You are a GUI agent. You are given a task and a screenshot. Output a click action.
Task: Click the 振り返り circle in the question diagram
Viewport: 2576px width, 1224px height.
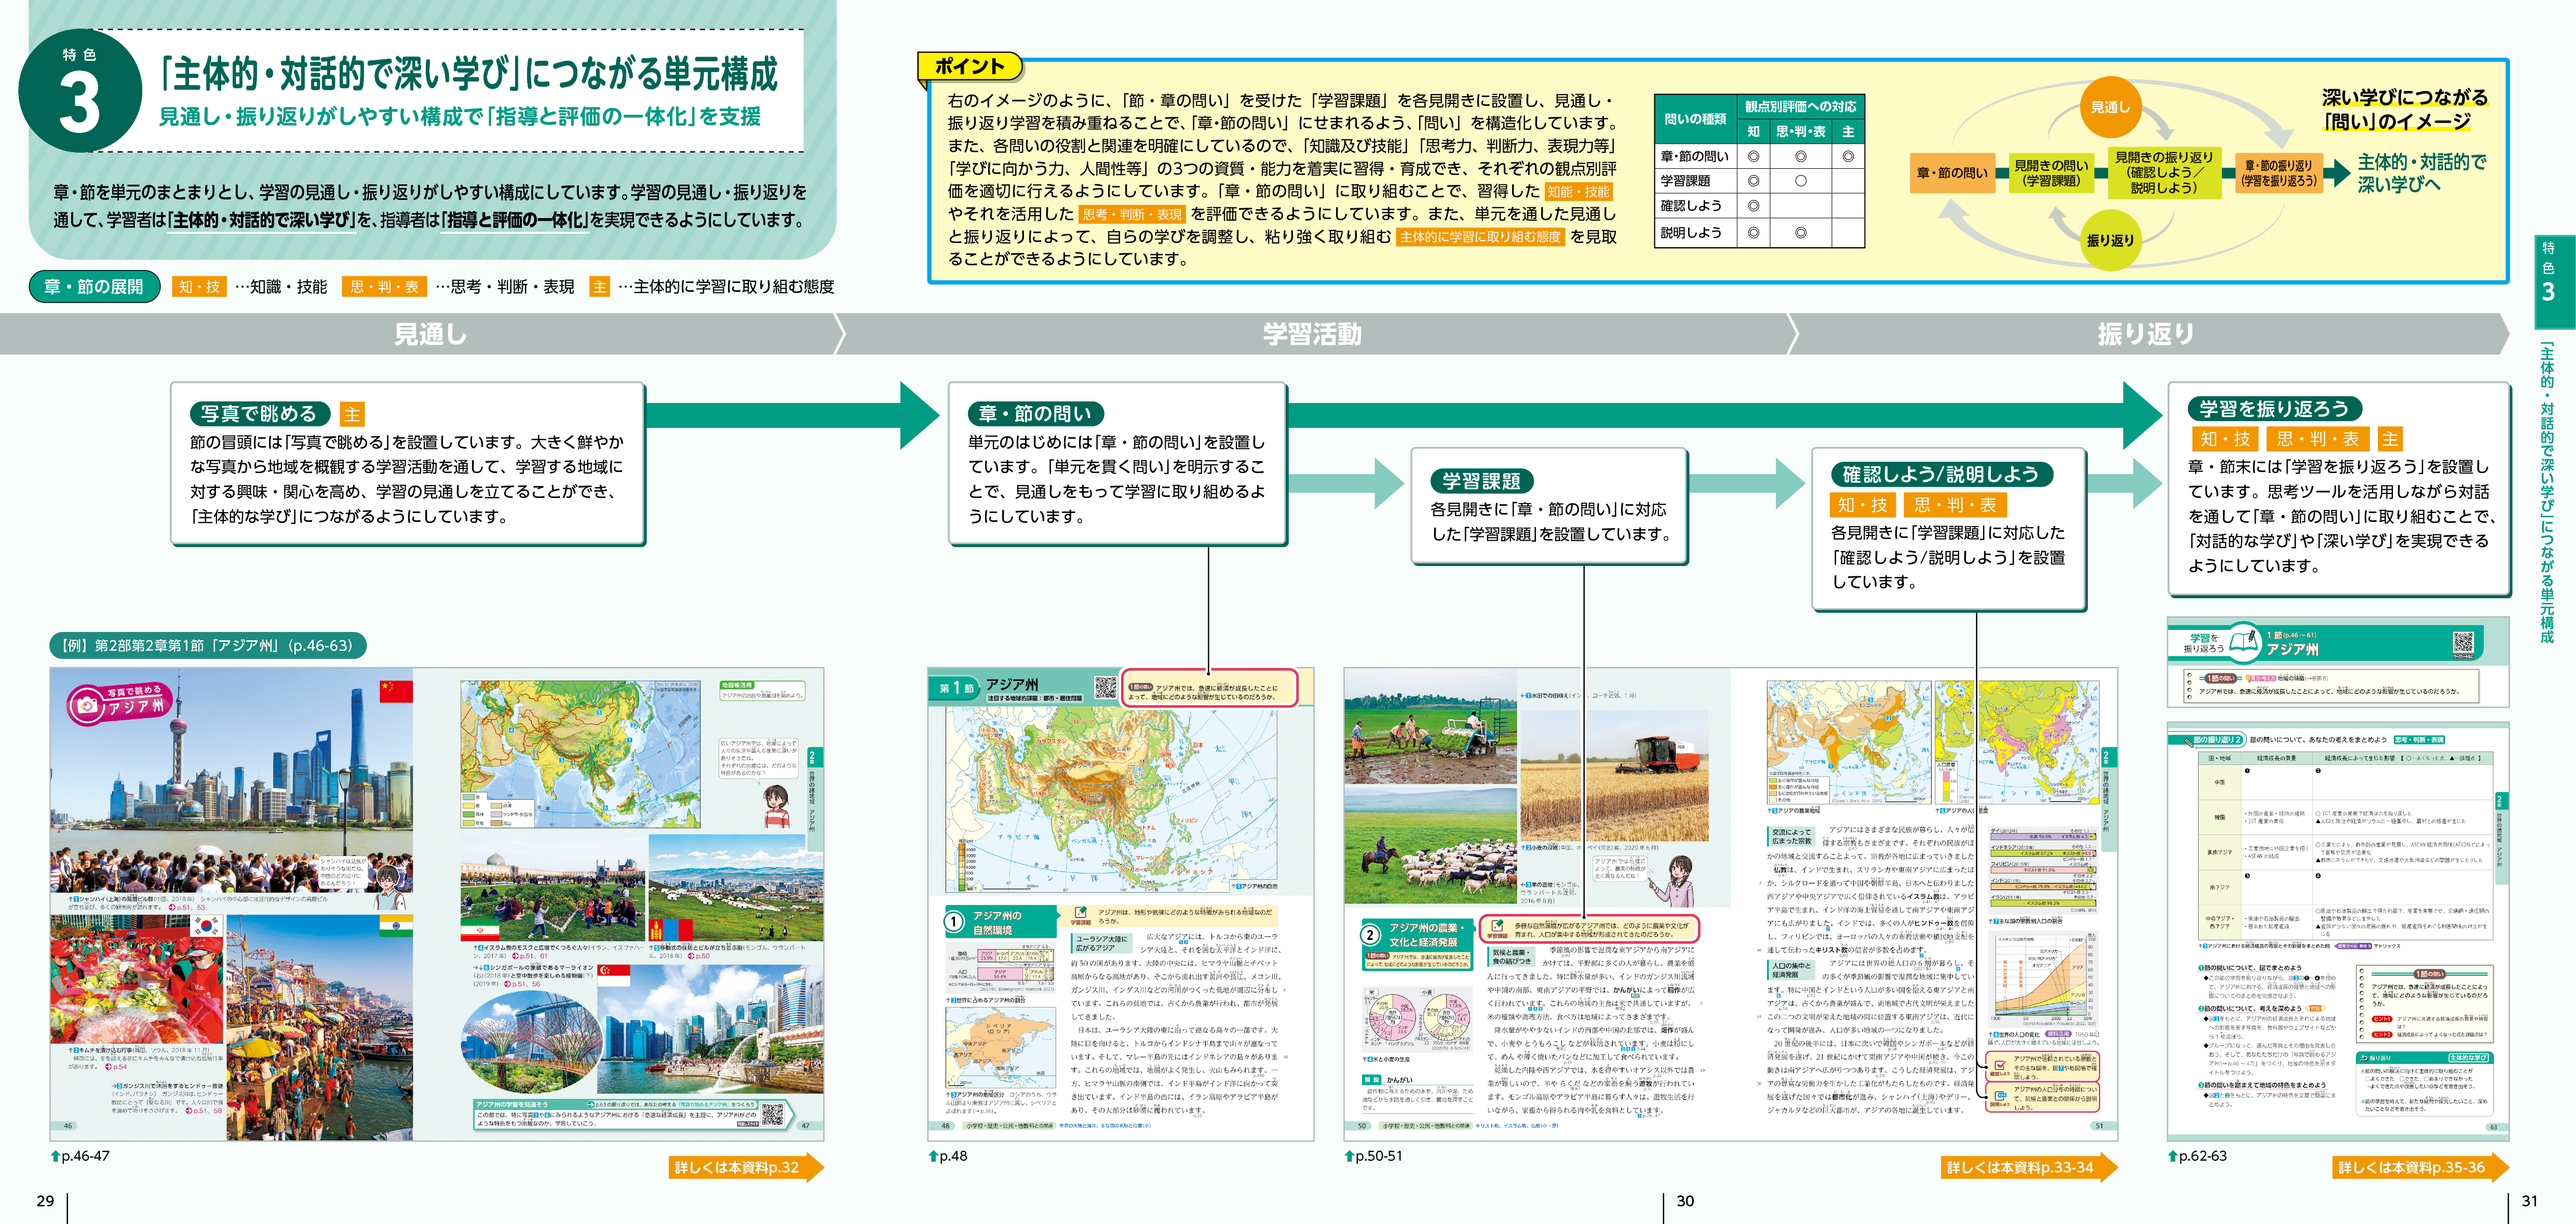(2110, 240)
